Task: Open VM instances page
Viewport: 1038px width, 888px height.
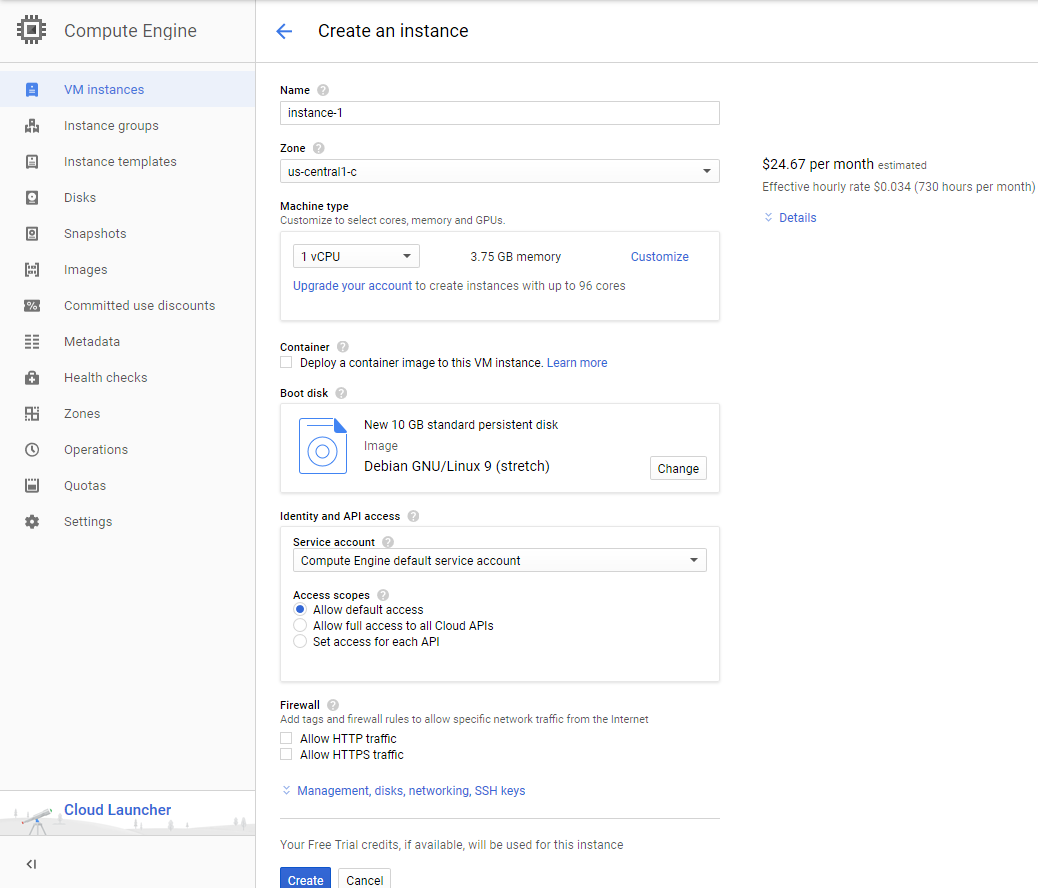Action: click(104, 89)
